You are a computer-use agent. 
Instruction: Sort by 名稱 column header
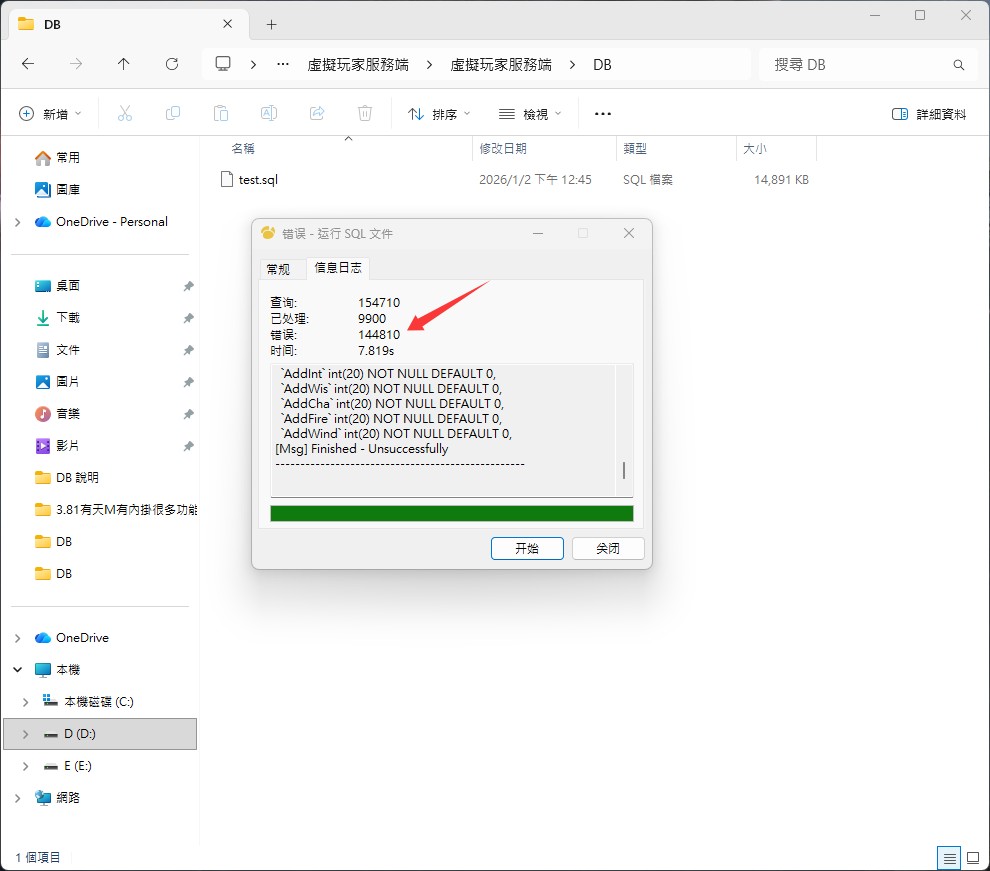pyautogui.click(x=243, y=148)
